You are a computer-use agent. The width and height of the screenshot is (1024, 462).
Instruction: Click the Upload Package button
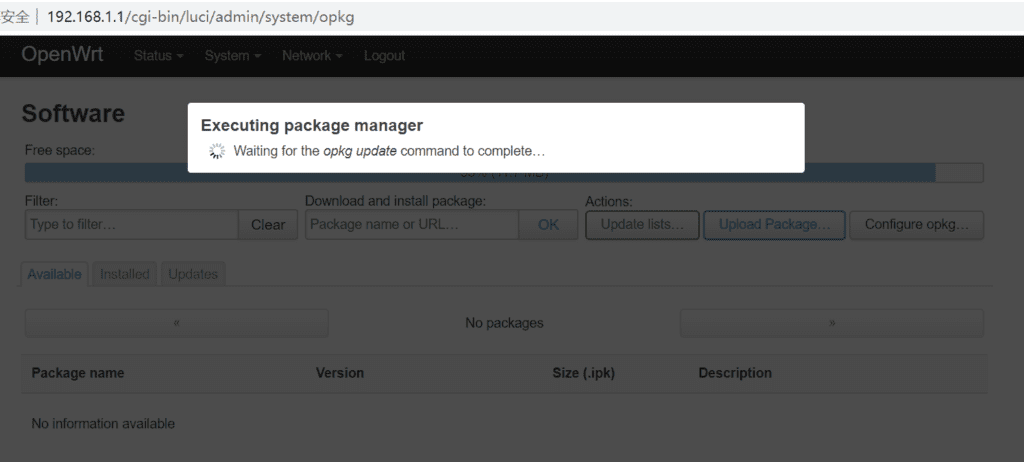(775, 225)
